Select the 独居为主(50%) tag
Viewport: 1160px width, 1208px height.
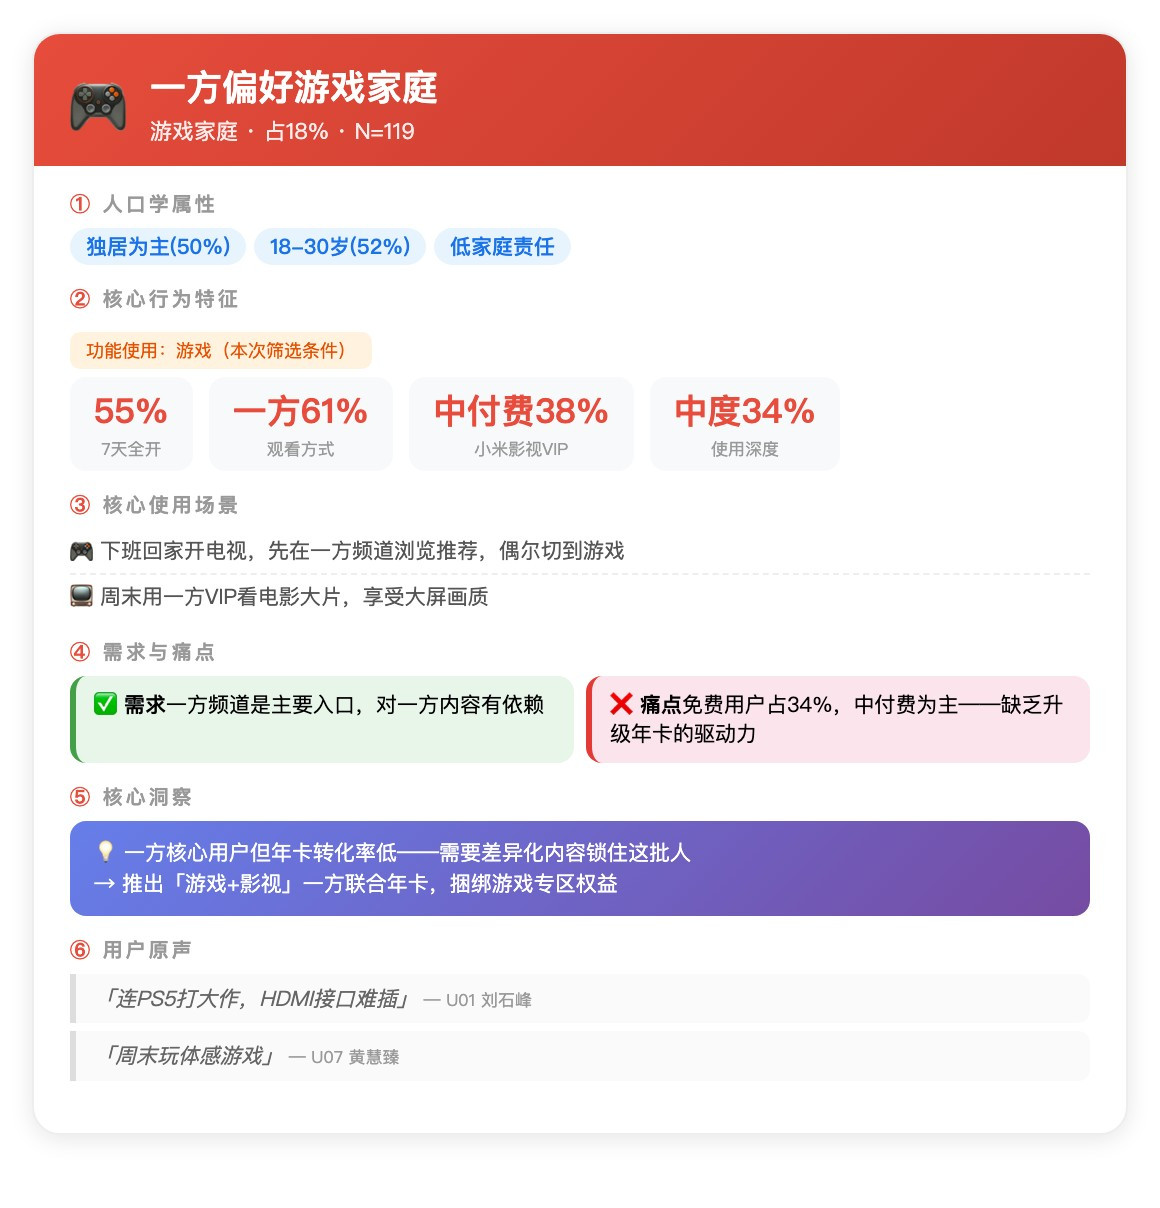point(158,247)
